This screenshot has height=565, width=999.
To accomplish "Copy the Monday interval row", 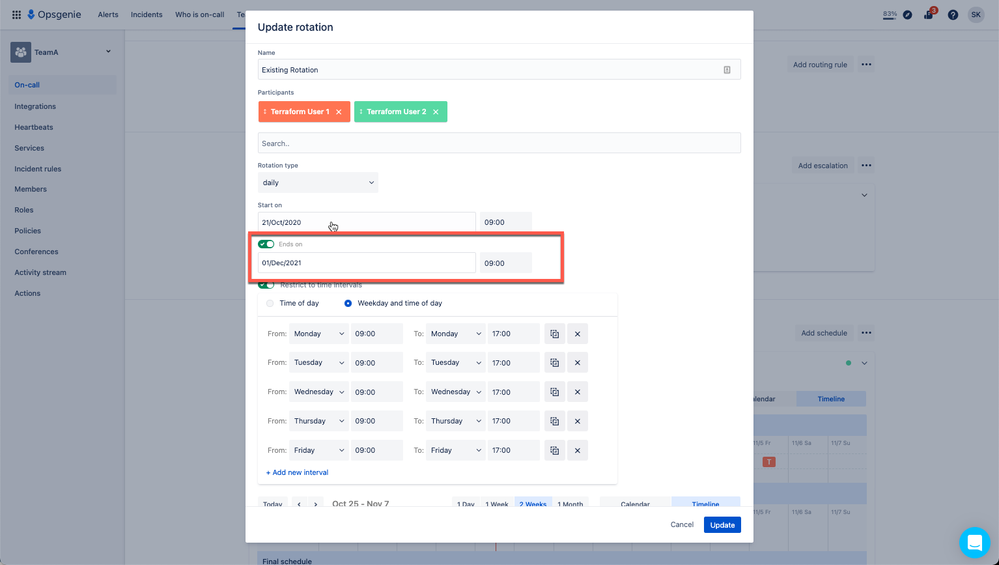I will (554, 334).
